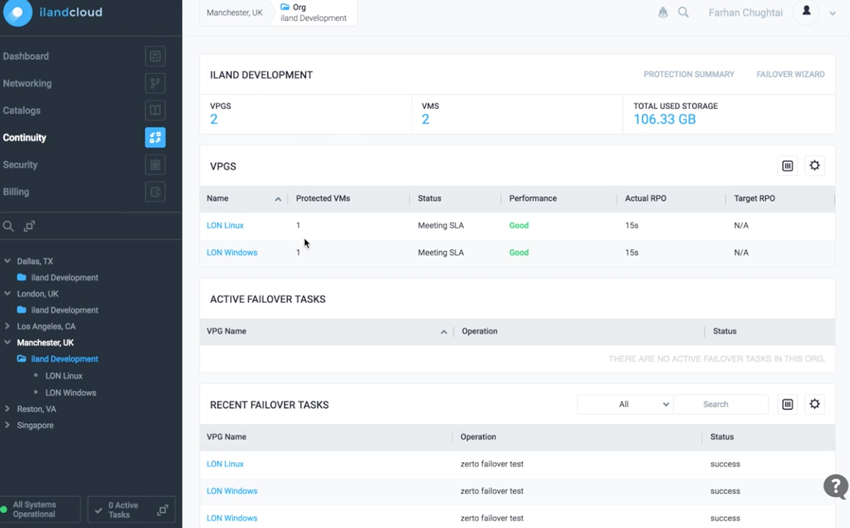This screenshot has width=850, height=528.
Task: Click the Performance column header
Action: click(x=533, y=198)
